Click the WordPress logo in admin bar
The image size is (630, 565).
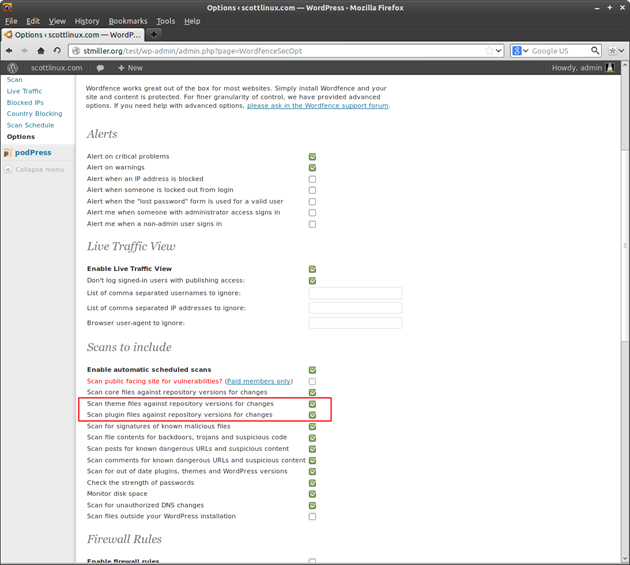13,68
